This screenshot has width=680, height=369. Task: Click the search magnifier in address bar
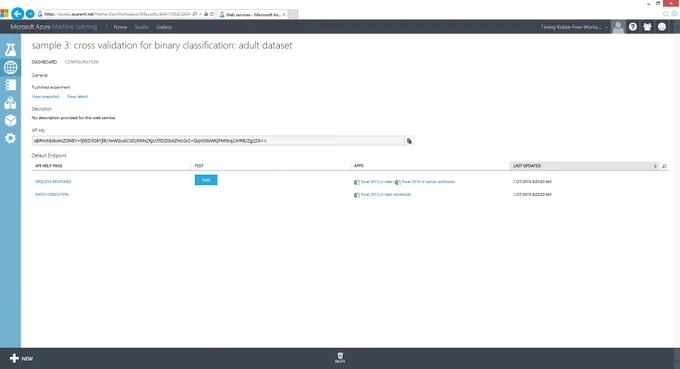(195, 14)
